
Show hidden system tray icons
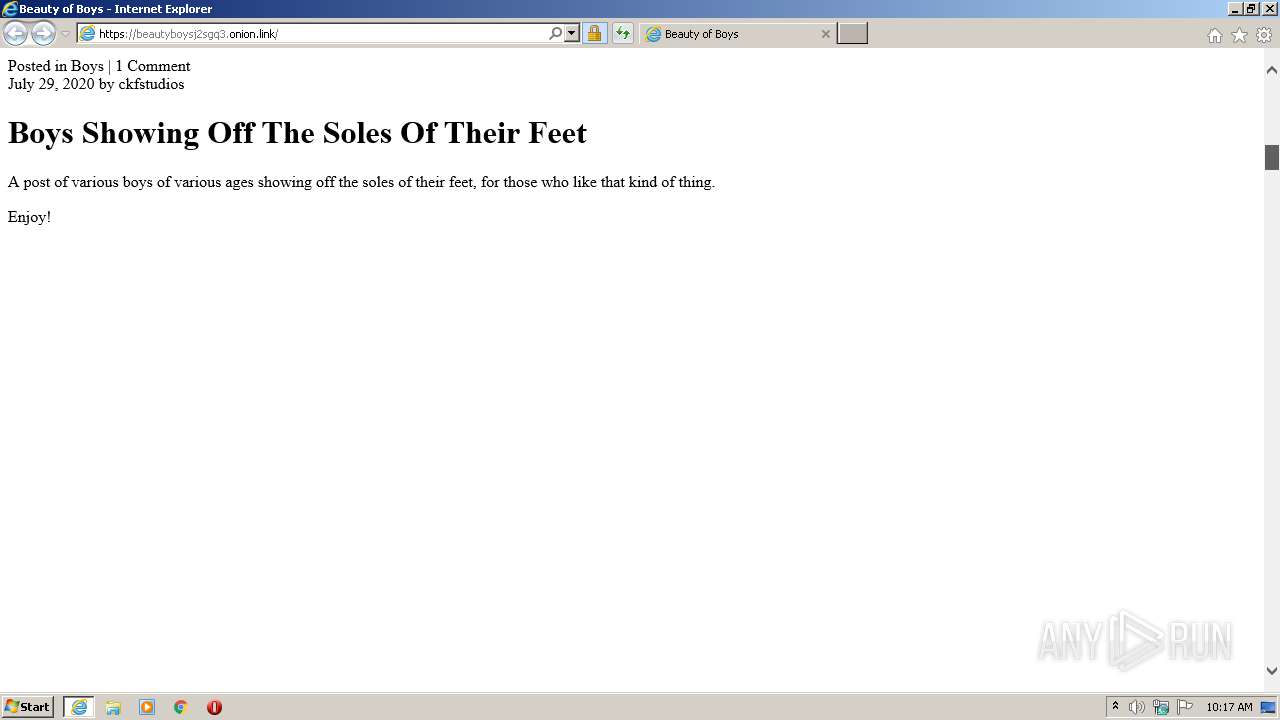point(1115,707)
